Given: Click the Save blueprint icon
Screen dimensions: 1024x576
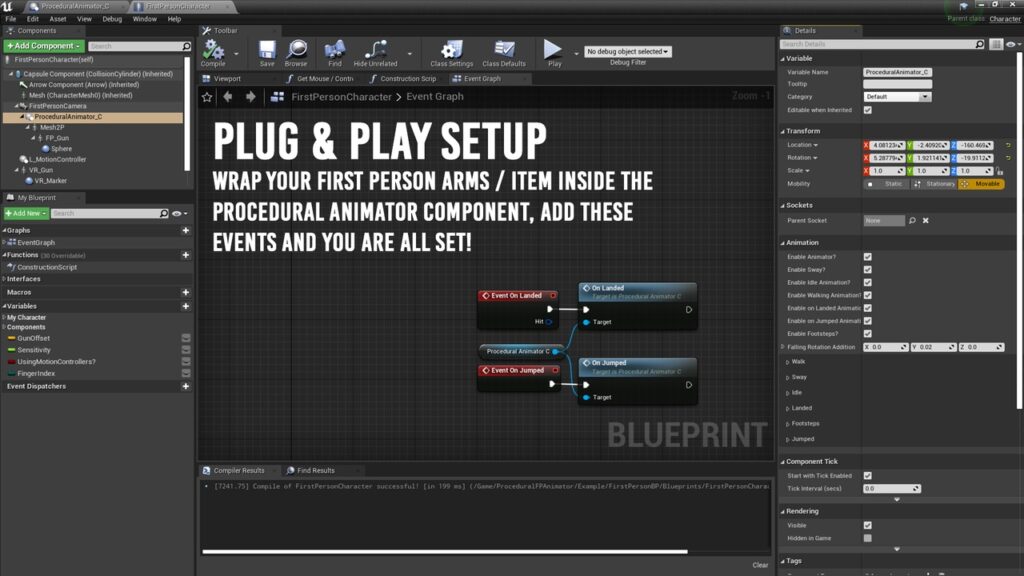Looking at the screenshot, I should pyautogui.click(x=267, y=51).
